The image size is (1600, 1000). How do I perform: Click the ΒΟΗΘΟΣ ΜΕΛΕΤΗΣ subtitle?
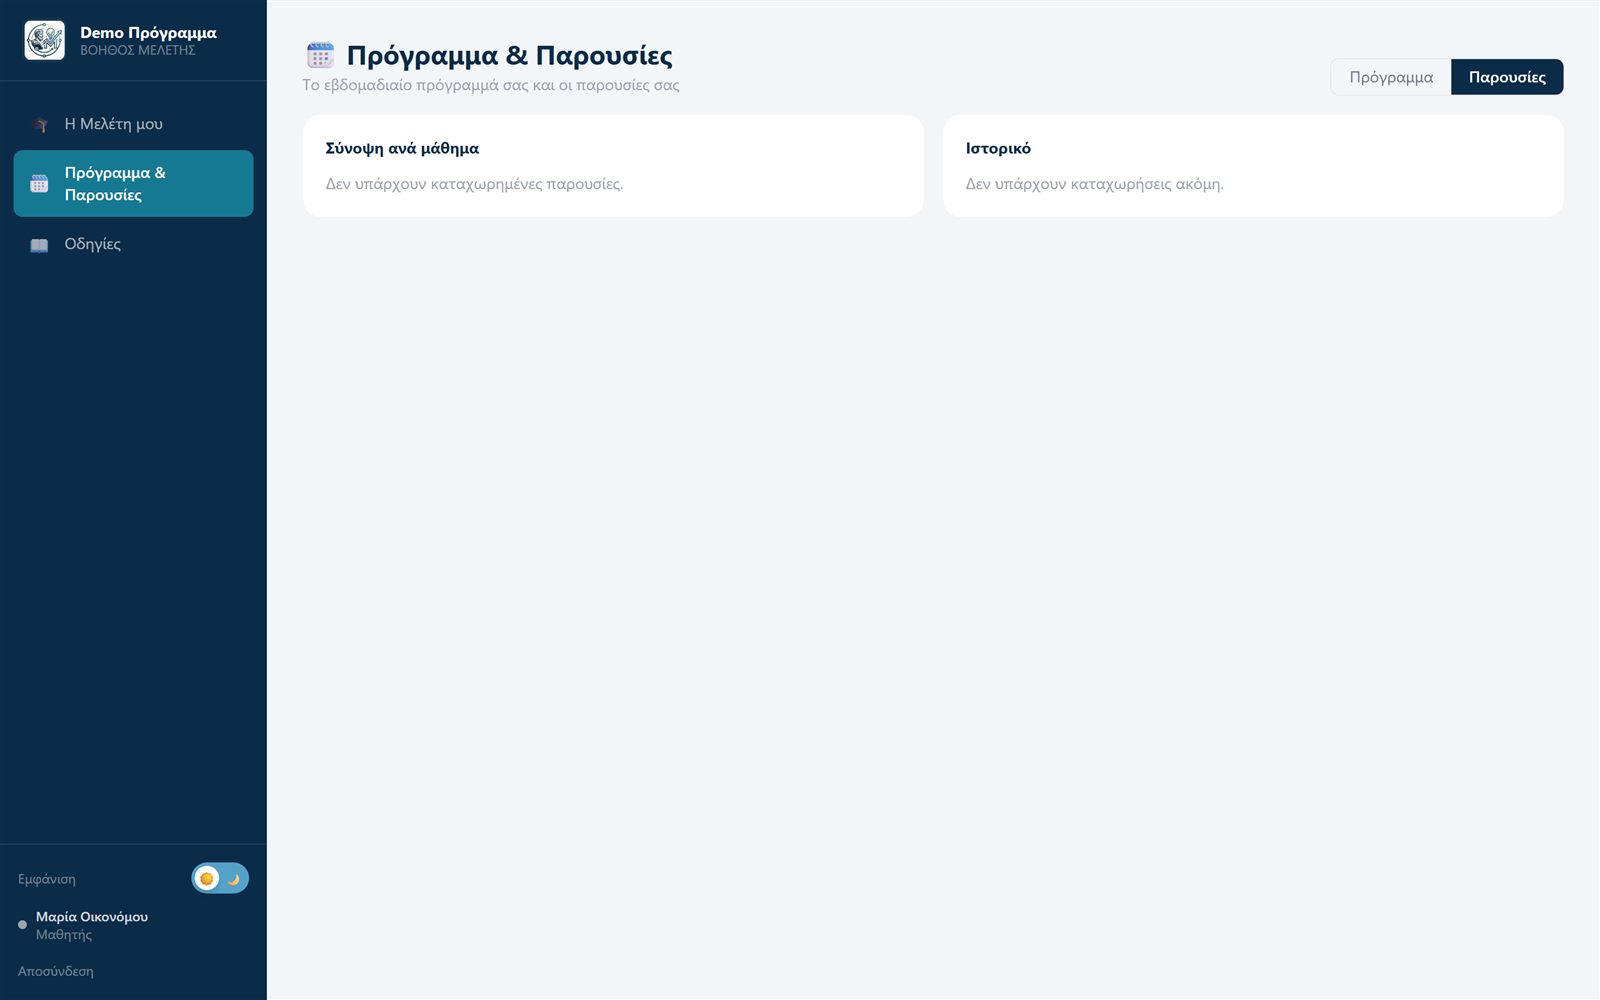tap(138, 50)
